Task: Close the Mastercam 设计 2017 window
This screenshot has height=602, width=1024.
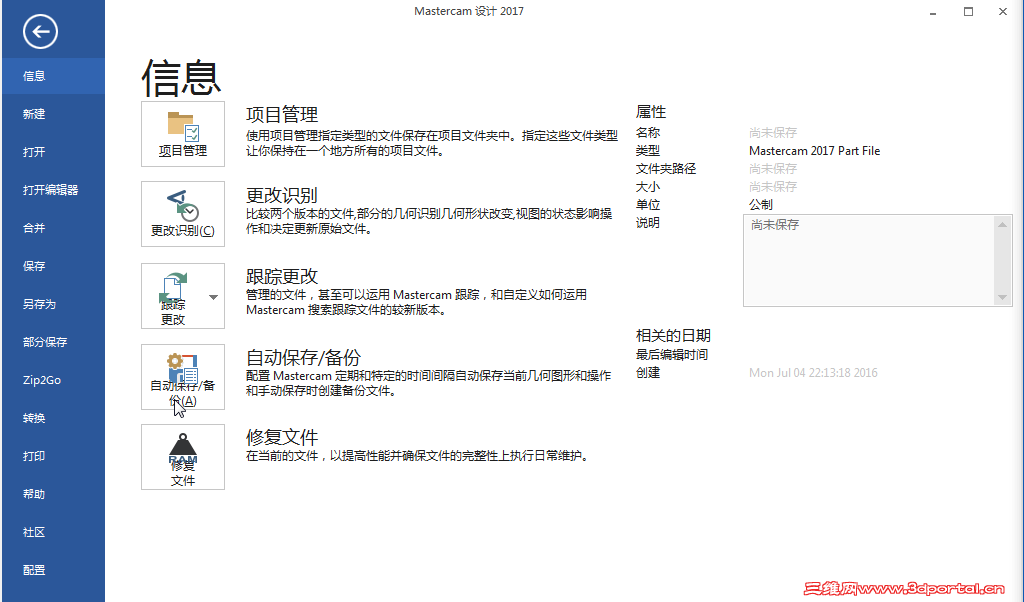Action: (x=1003, y=12)
